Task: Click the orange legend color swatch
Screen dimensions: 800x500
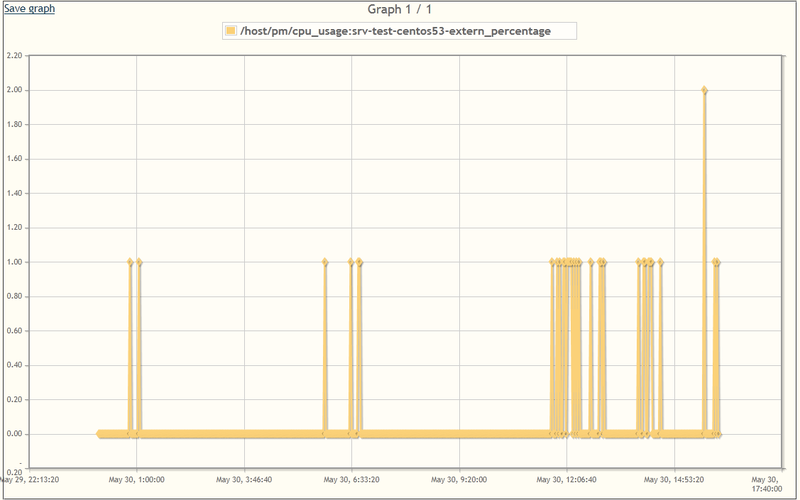Action: coord(231,31)
